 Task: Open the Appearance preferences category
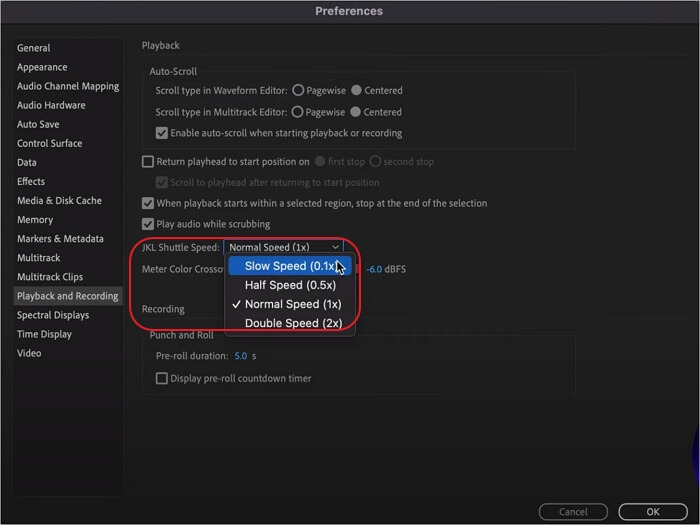(x=42, y=67)
